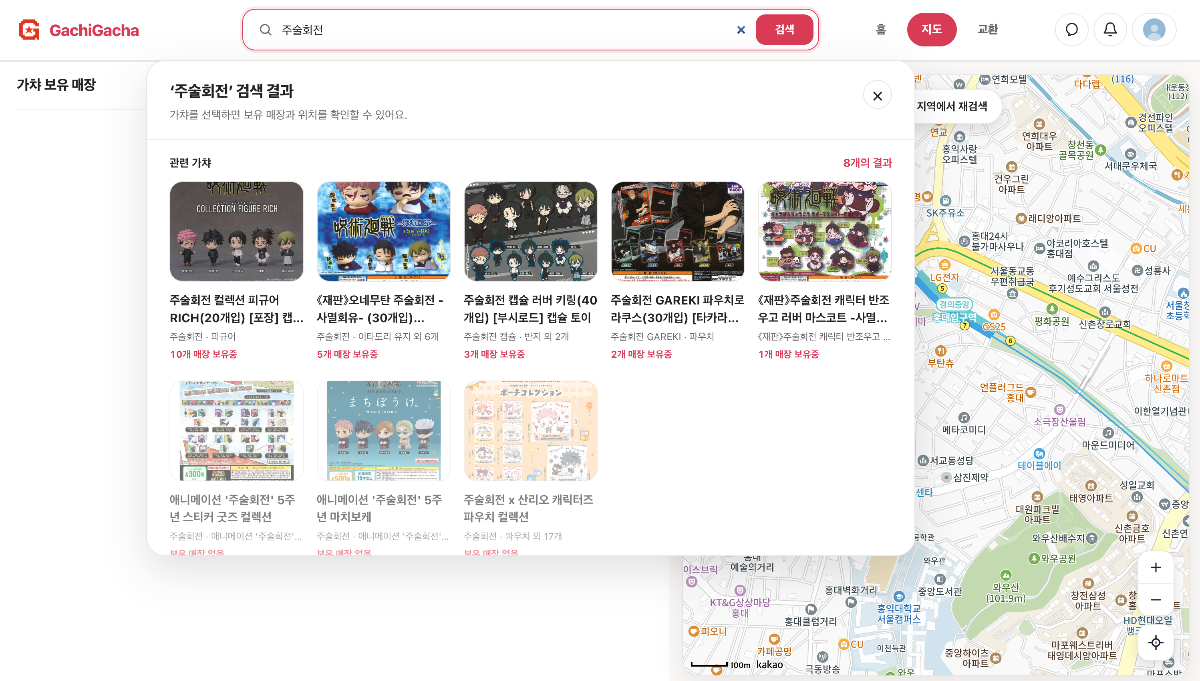Click title 주술회전 컬렉션 피규어 RICH(20개입)
The image size is (1200, 681).
236,309
